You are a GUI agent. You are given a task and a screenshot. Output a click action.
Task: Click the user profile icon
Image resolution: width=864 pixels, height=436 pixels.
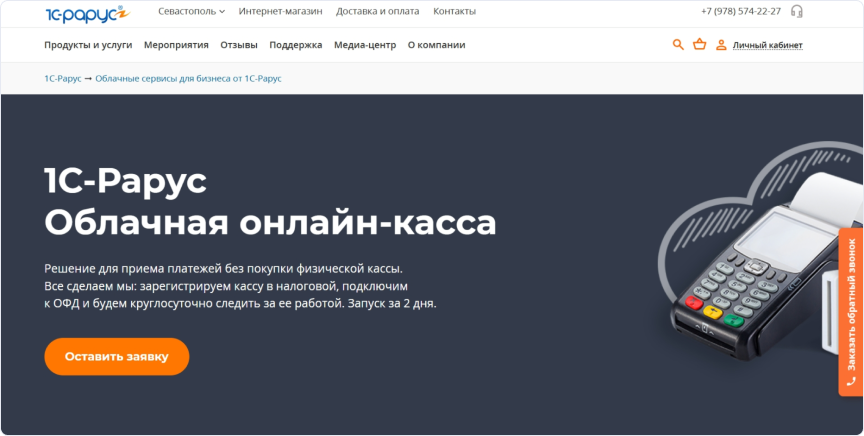[x=721, y=44]
